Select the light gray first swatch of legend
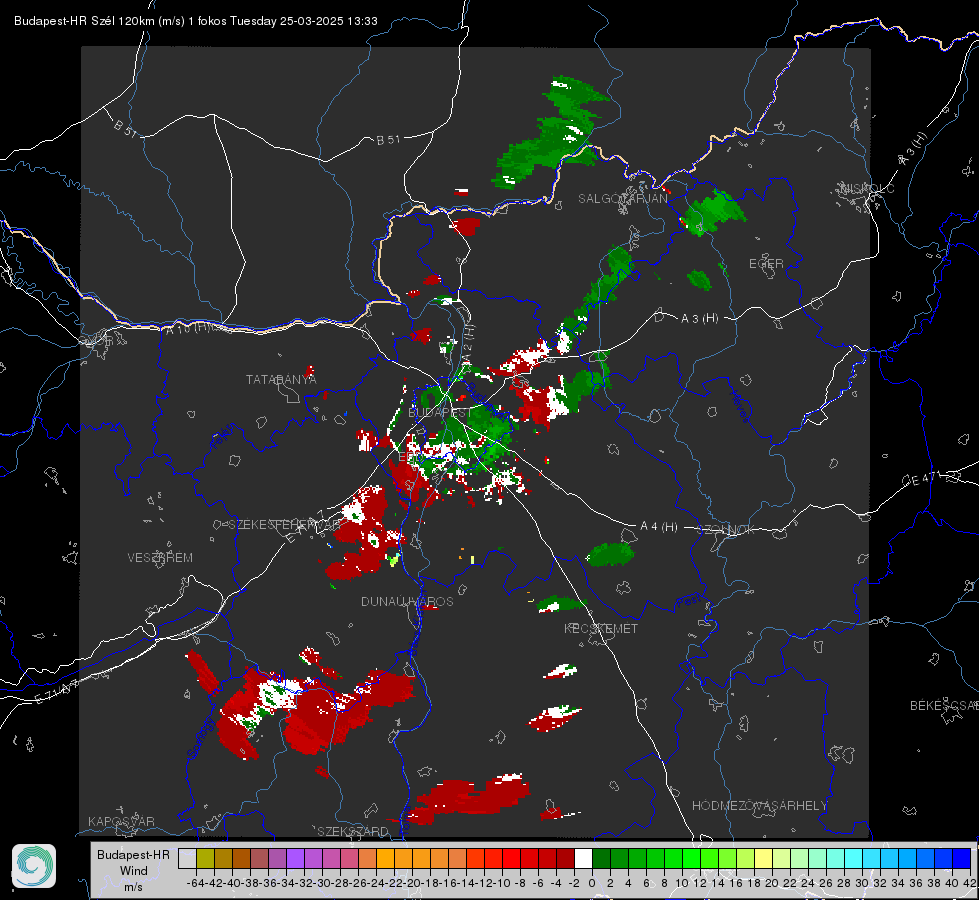Viewport: 979px width, 900px height. pyautogui.click(x=187, y=858)
